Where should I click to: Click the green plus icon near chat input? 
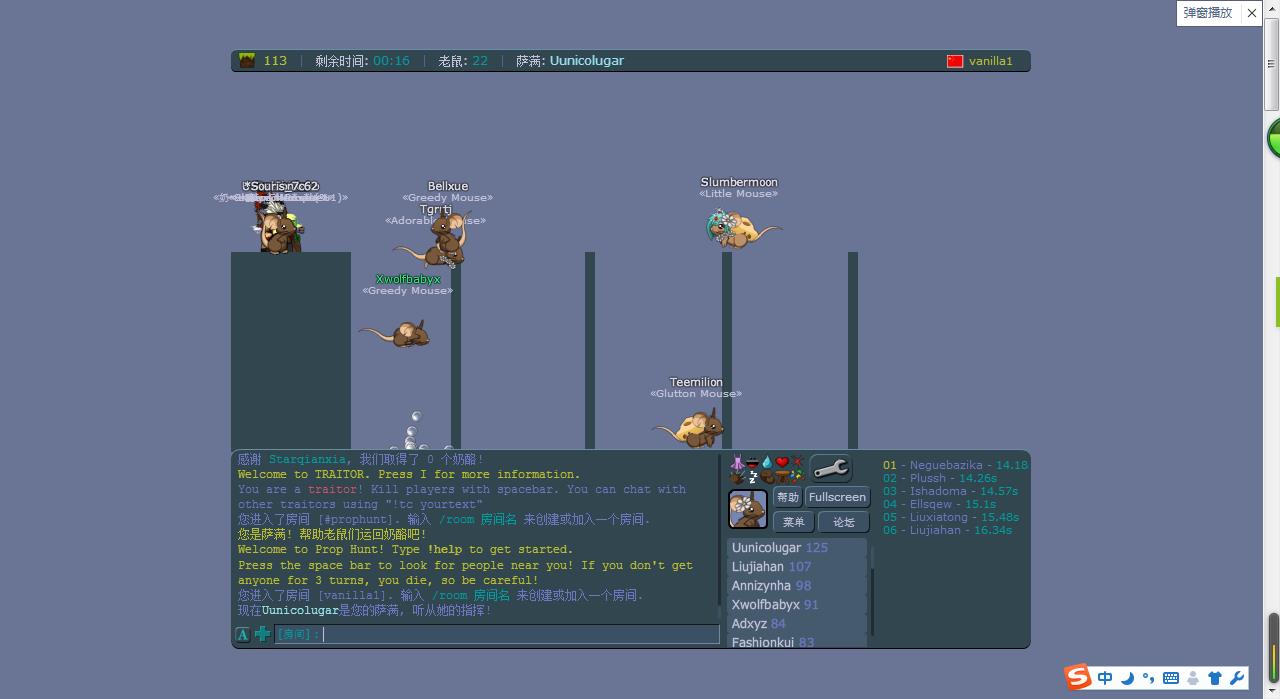click(262, 634)
